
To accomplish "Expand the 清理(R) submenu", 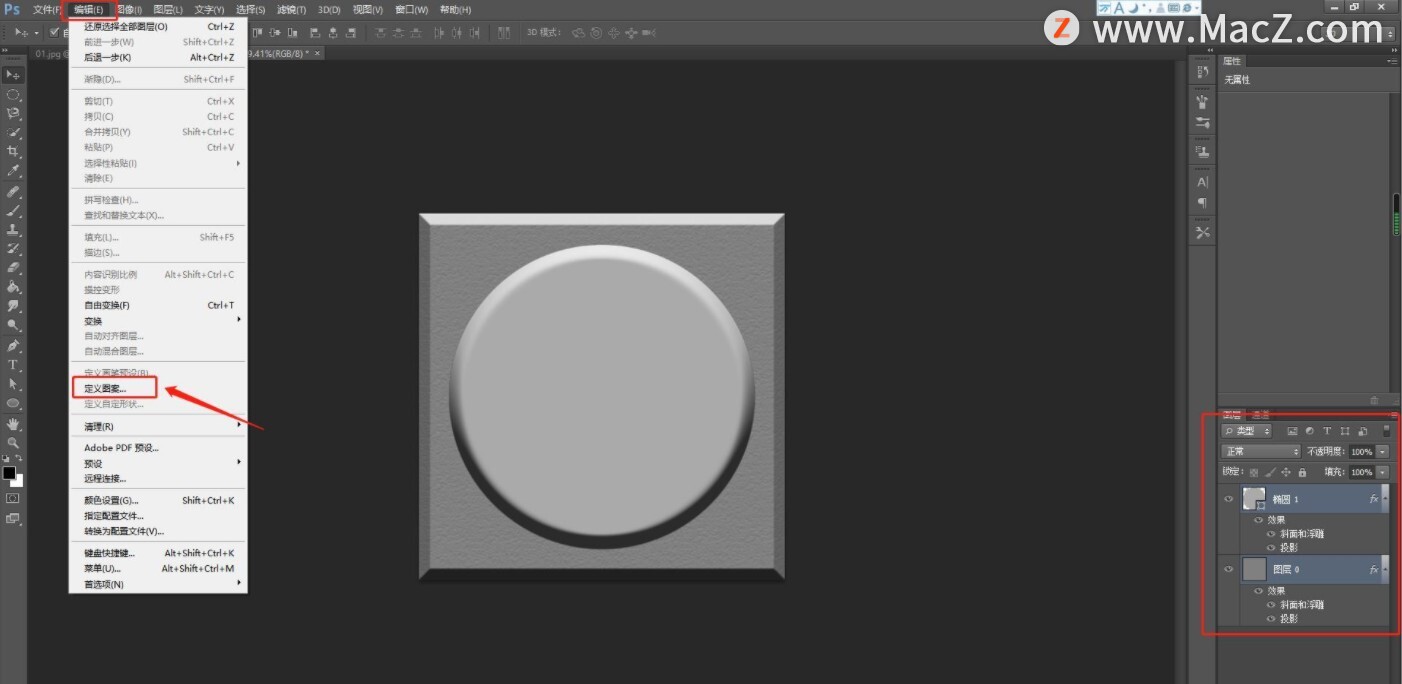I will 158,427.
